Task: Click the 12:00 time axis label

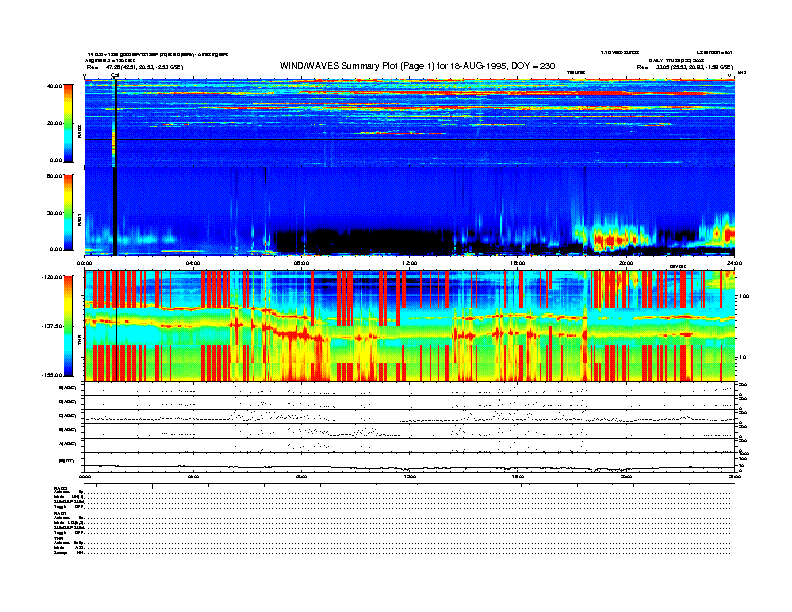Action: [x=409, y=263]
